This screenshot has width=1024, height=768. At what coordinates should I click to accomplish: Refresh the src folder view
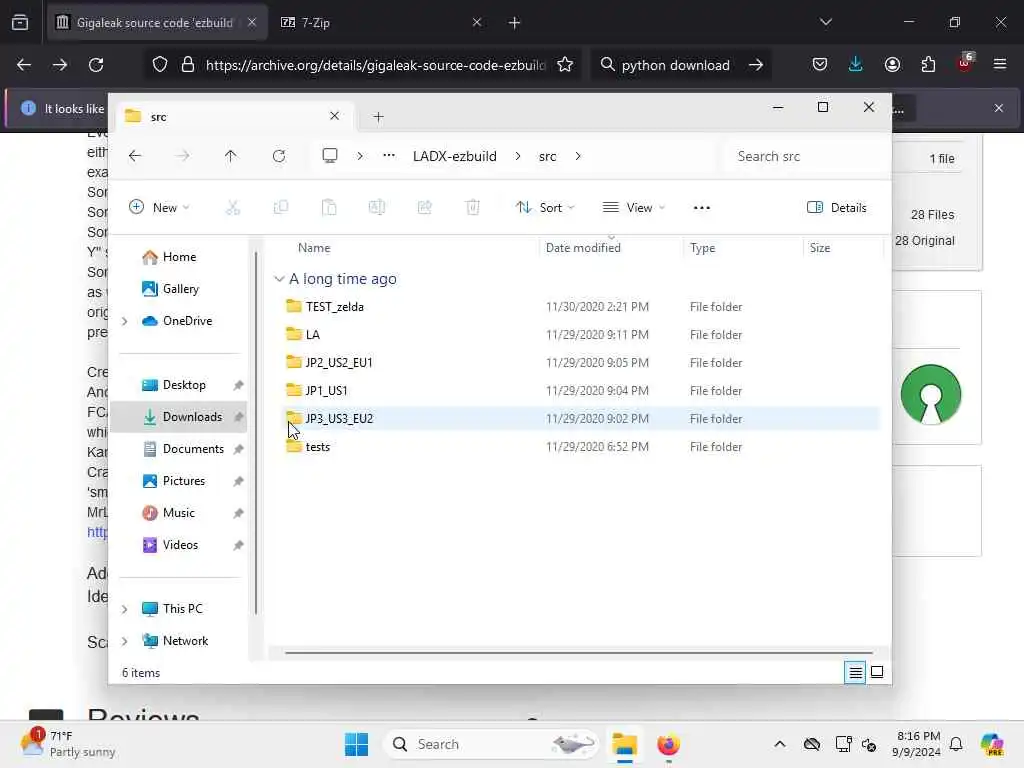[279, 156]
